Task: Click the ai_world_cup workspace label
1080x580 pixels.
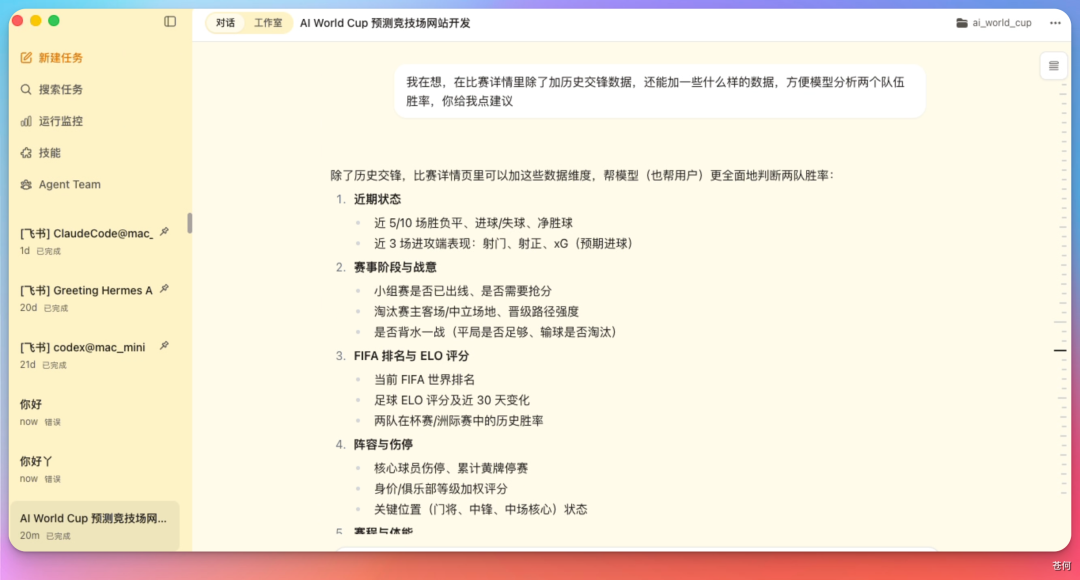Action: [1001, 23]
